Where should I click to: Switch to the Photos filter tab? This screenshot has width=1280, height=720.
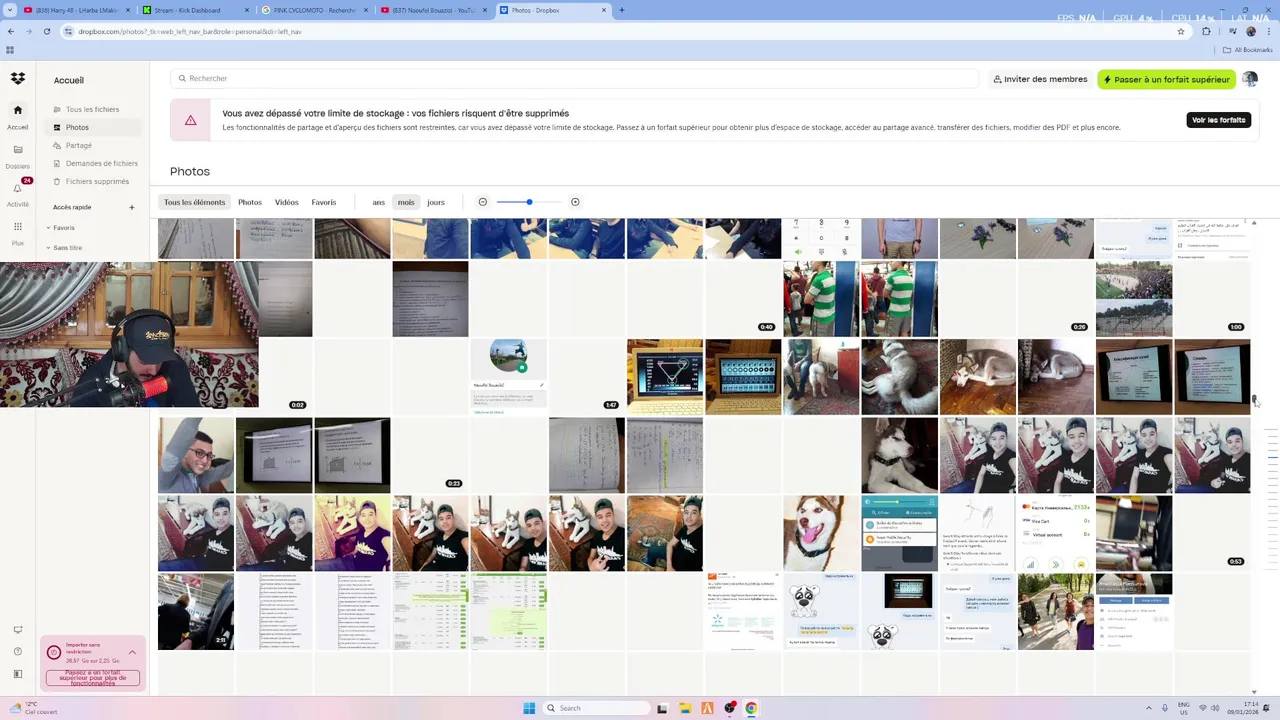250,202
